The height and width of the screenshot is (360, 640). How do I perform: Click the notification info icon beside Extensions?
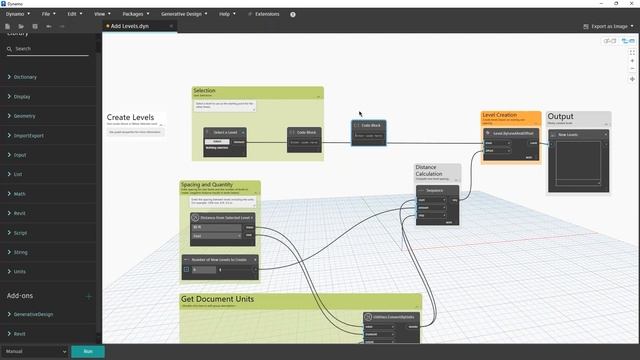[293, 14]
